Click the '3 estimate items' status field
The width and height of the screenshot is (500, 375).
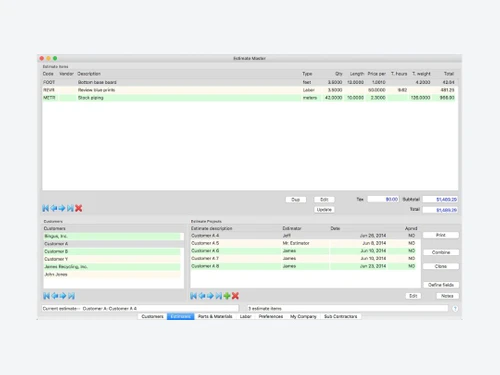coord(348,309)
